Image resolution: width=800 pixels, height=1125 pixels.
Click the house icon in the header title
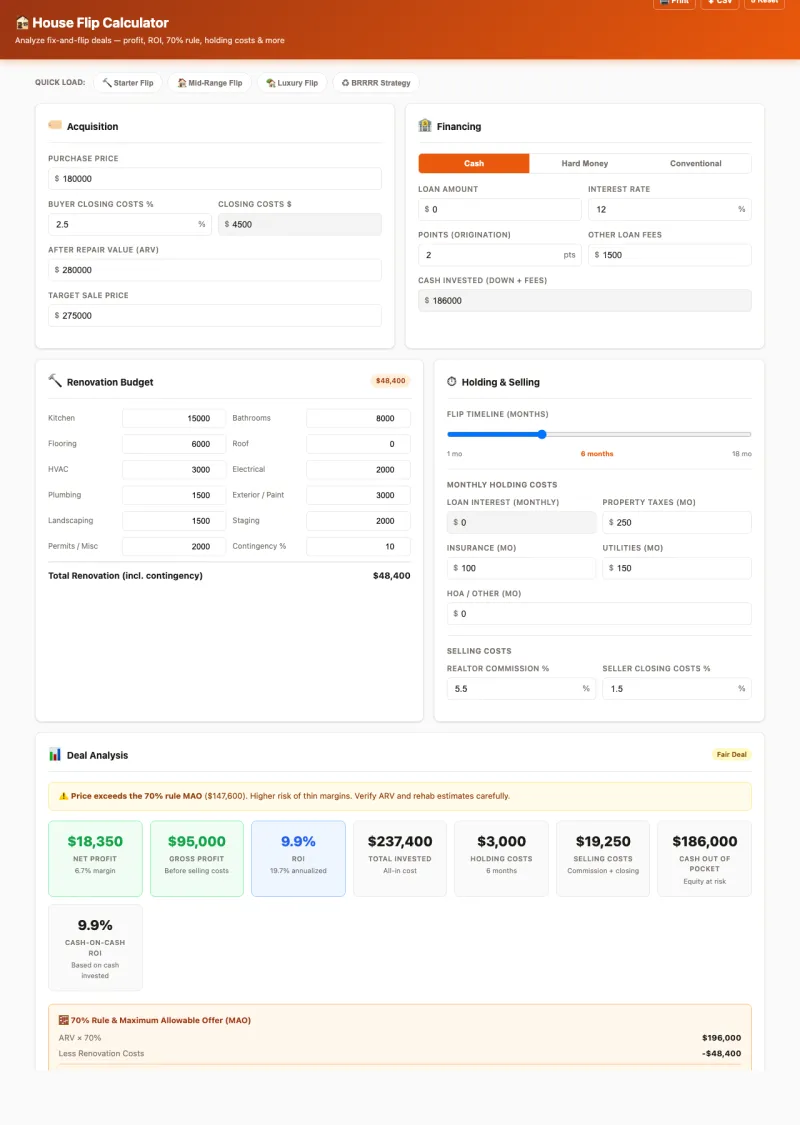[x=22, y=23]
